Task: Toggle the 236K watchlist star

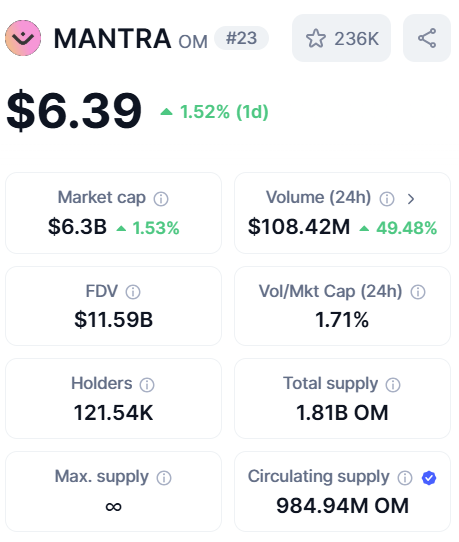Action: click(x=341, y=38)
